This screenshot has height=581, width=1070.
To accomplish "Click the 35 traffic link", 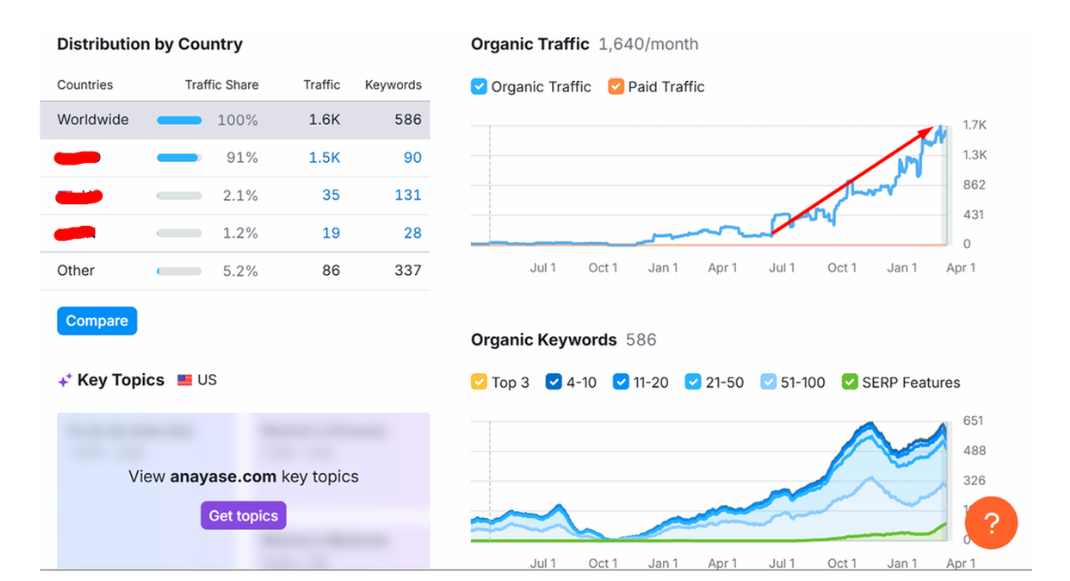I will point(331,195).
